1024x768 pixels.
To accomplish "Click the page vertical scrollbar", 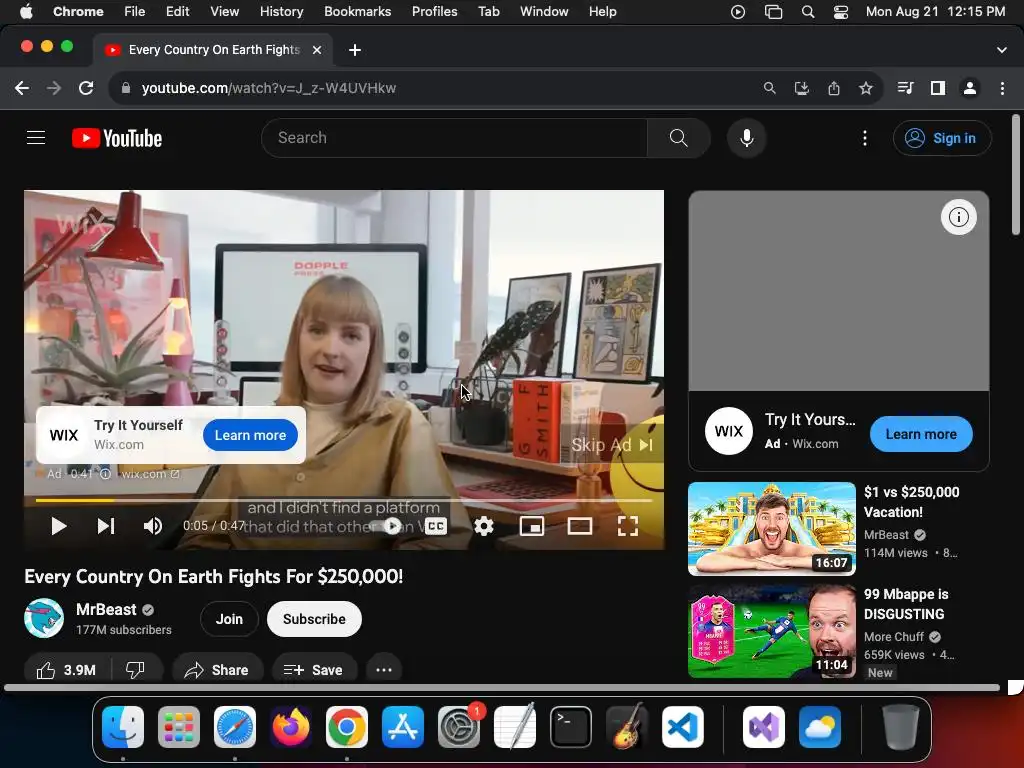I will (1016, 174).
